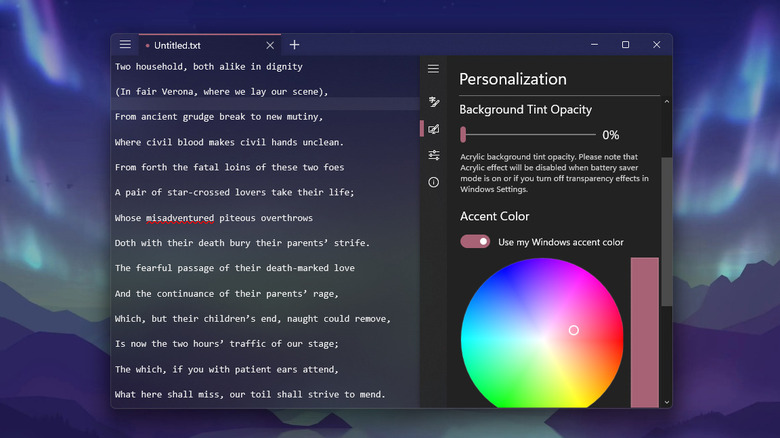This screenshot has height=438, width=780.
Task: Expand the settings navigation hamburger menu
Action: [x=433, y=69]
